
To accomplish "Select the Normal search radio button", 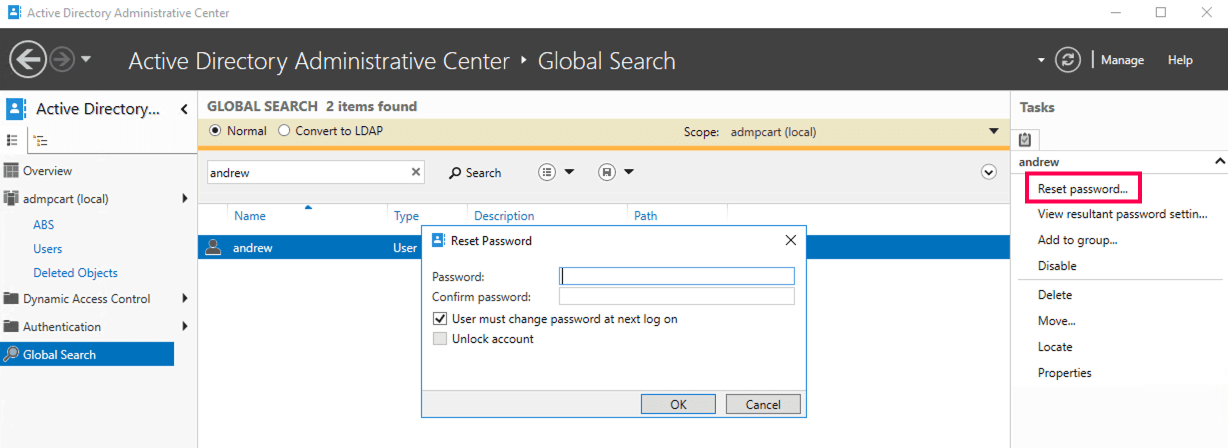I will (x=215, y=131).
